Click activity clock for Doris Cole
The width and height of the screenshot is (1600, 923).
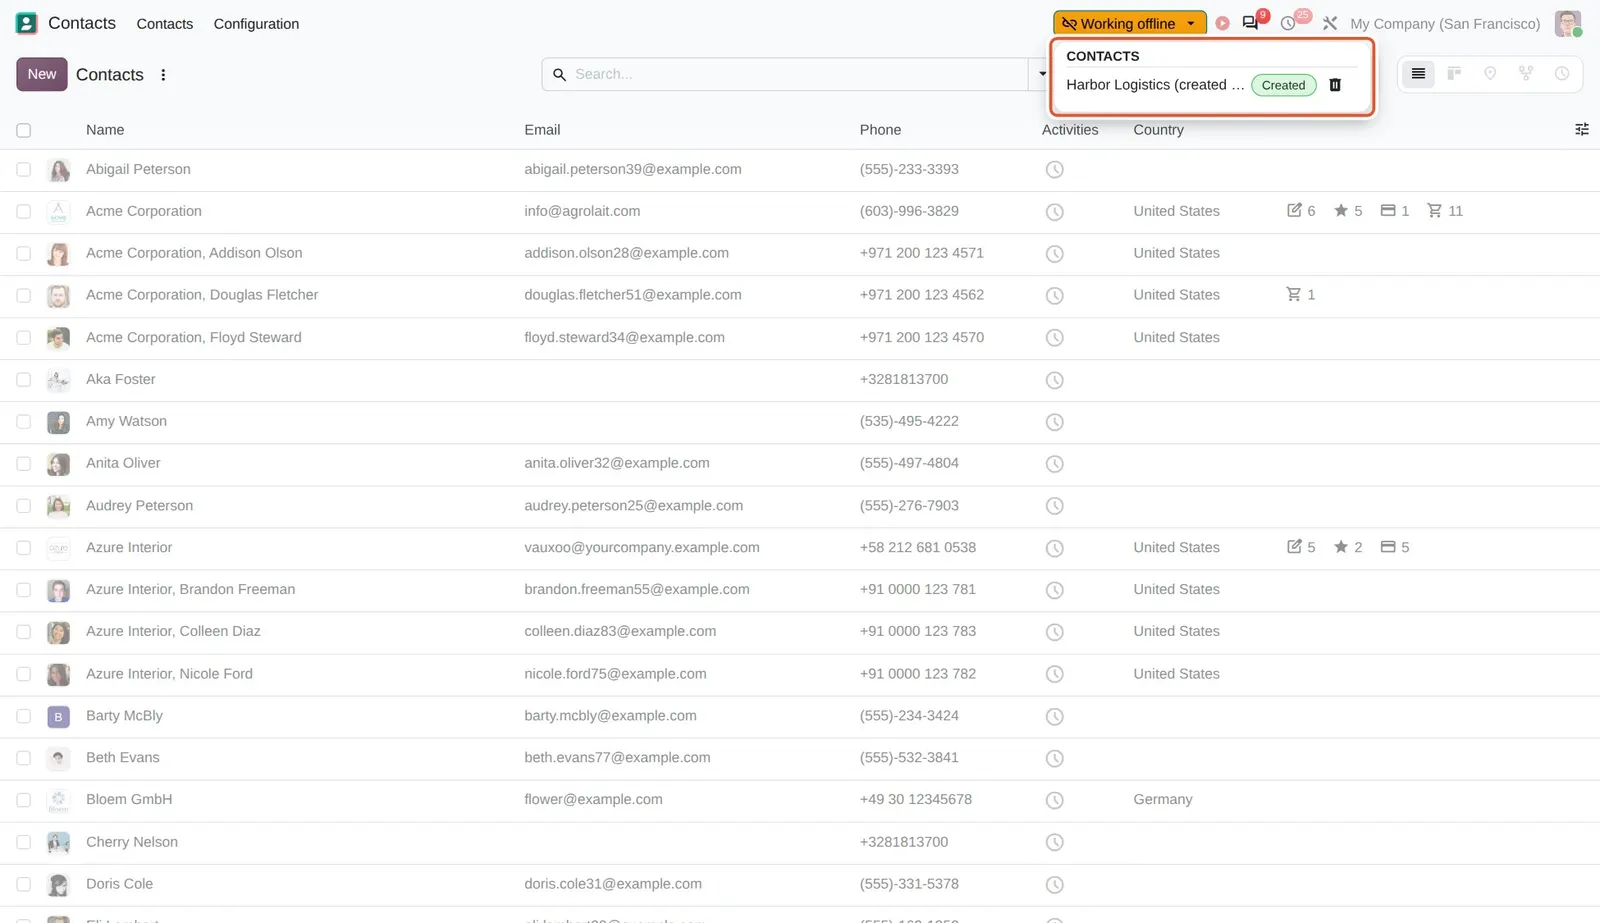[1054, 884]
